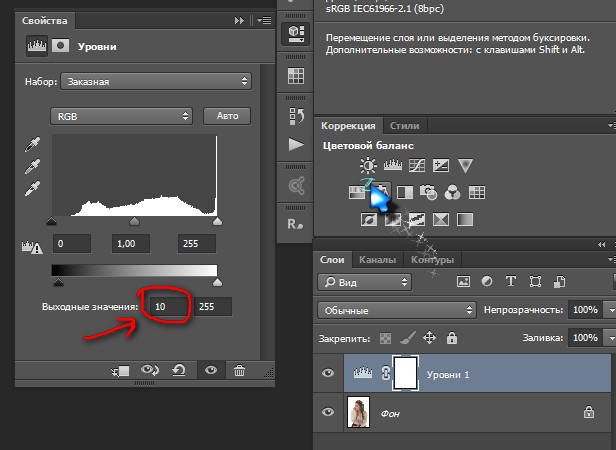Hide the Фон layer
This screenshot has height=450, width=616.
328,412
